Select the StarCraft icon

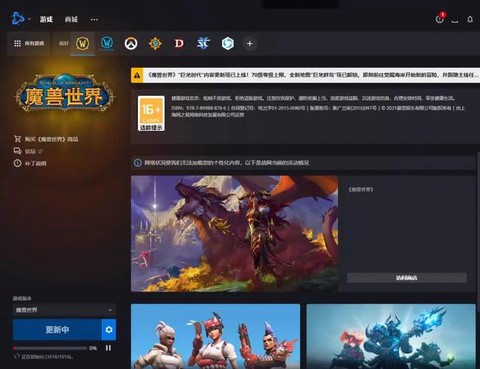(203, 43)
